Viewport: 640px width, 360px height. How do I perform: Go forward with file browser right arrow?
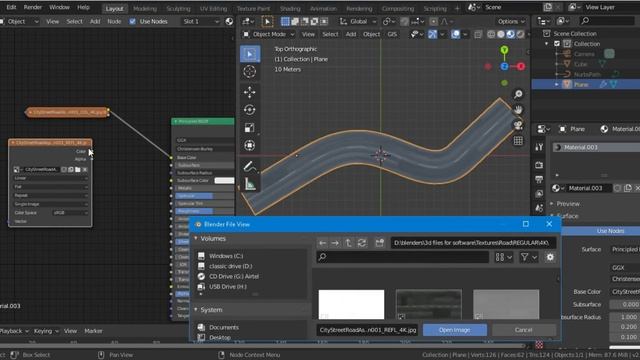tap(335, 243)
